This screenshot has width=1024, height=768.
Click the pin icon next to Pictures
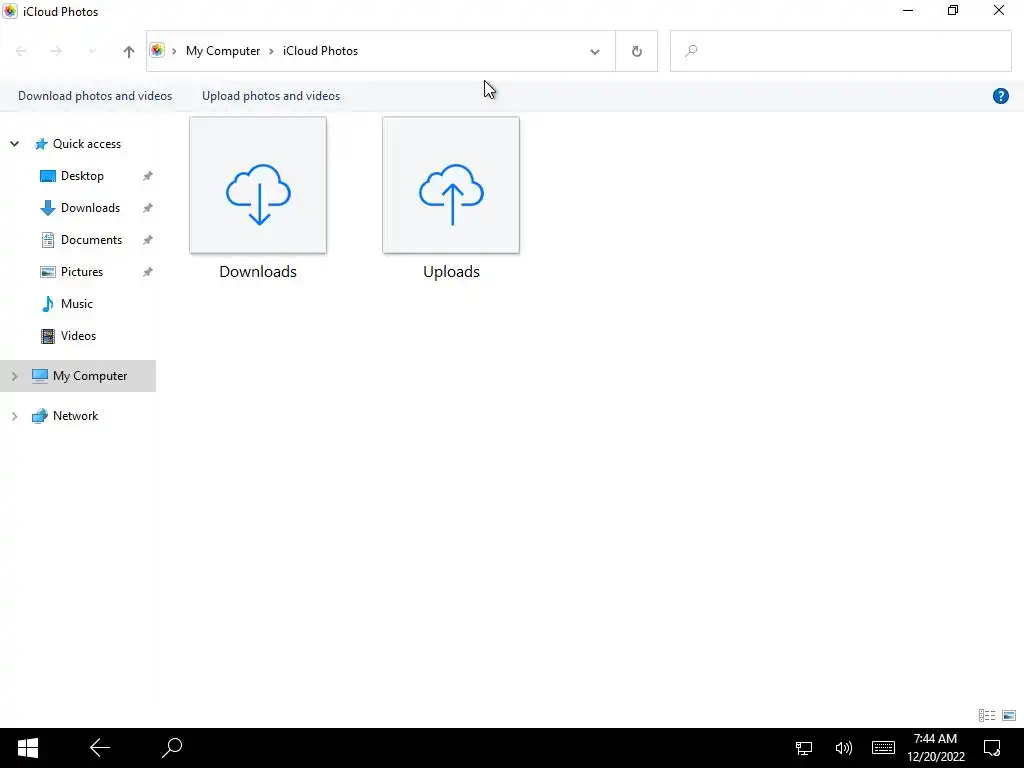148,272
